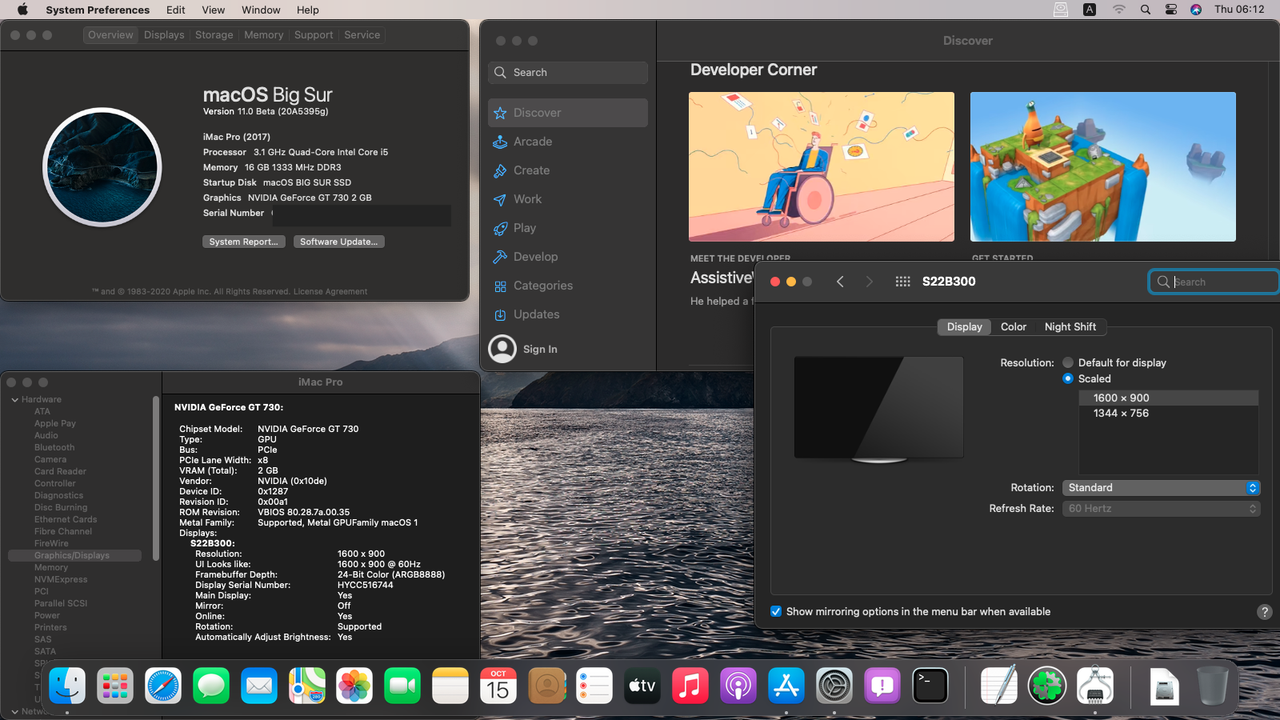This screenshot has height=720, width=1280.
Task: Open the Edit menu
Action: (176, 9)
